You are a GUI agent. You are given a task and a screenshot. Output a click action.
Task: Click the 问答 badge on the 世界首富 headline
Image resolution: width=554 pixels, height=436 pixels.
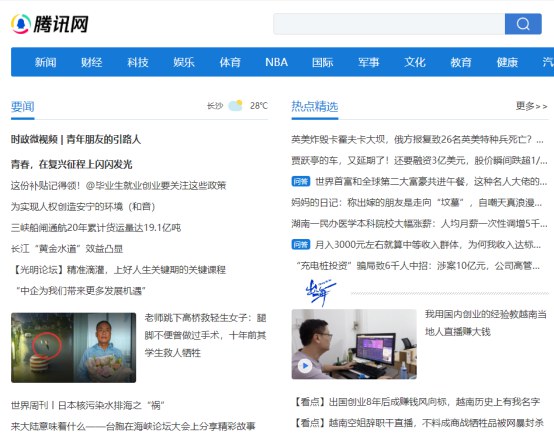(301, 182)
